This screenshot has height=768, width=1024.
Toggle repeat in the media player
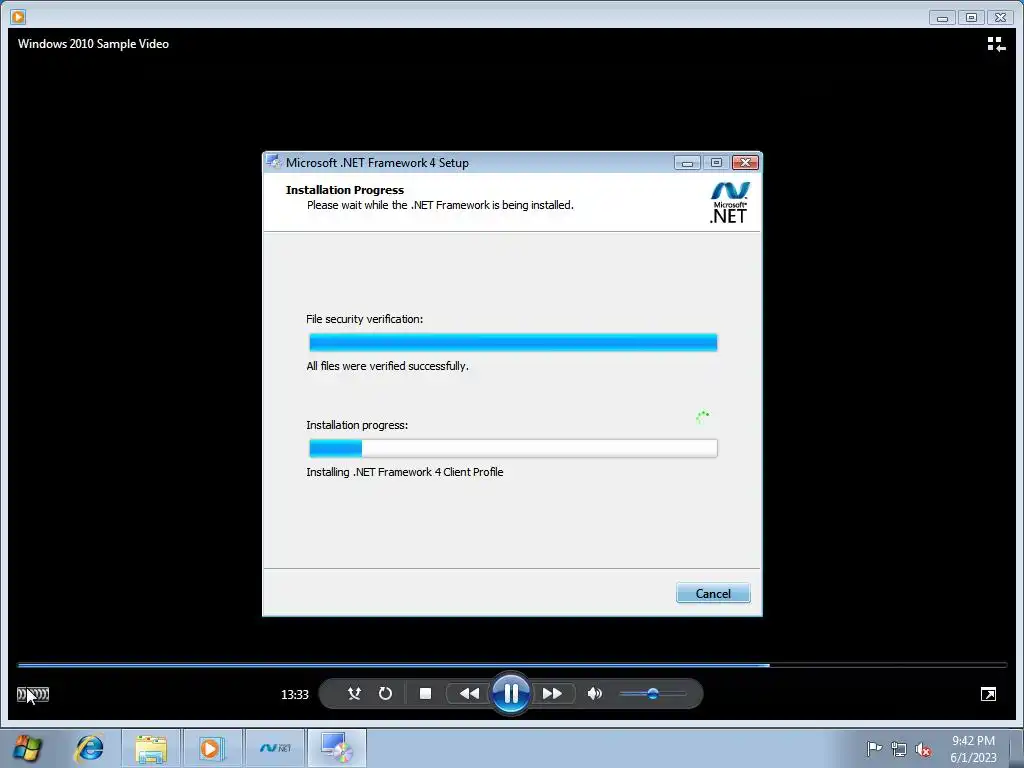[x=385, y=694]
